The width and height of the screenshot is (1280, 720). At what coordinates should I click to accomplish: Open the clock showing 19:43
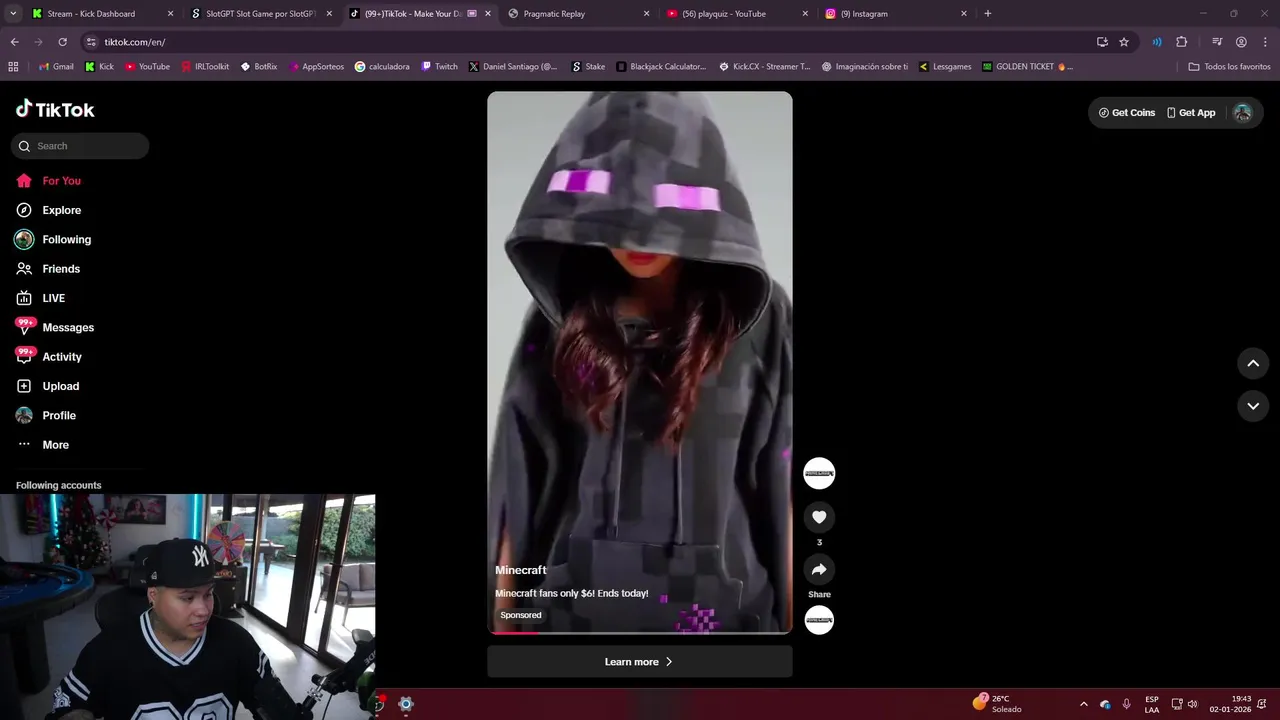[1230, 704]
